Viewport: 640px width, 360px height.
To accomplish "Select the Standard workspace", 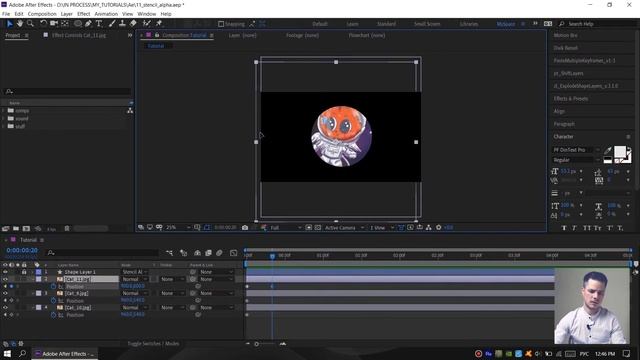I will click(x=386, y=24).
